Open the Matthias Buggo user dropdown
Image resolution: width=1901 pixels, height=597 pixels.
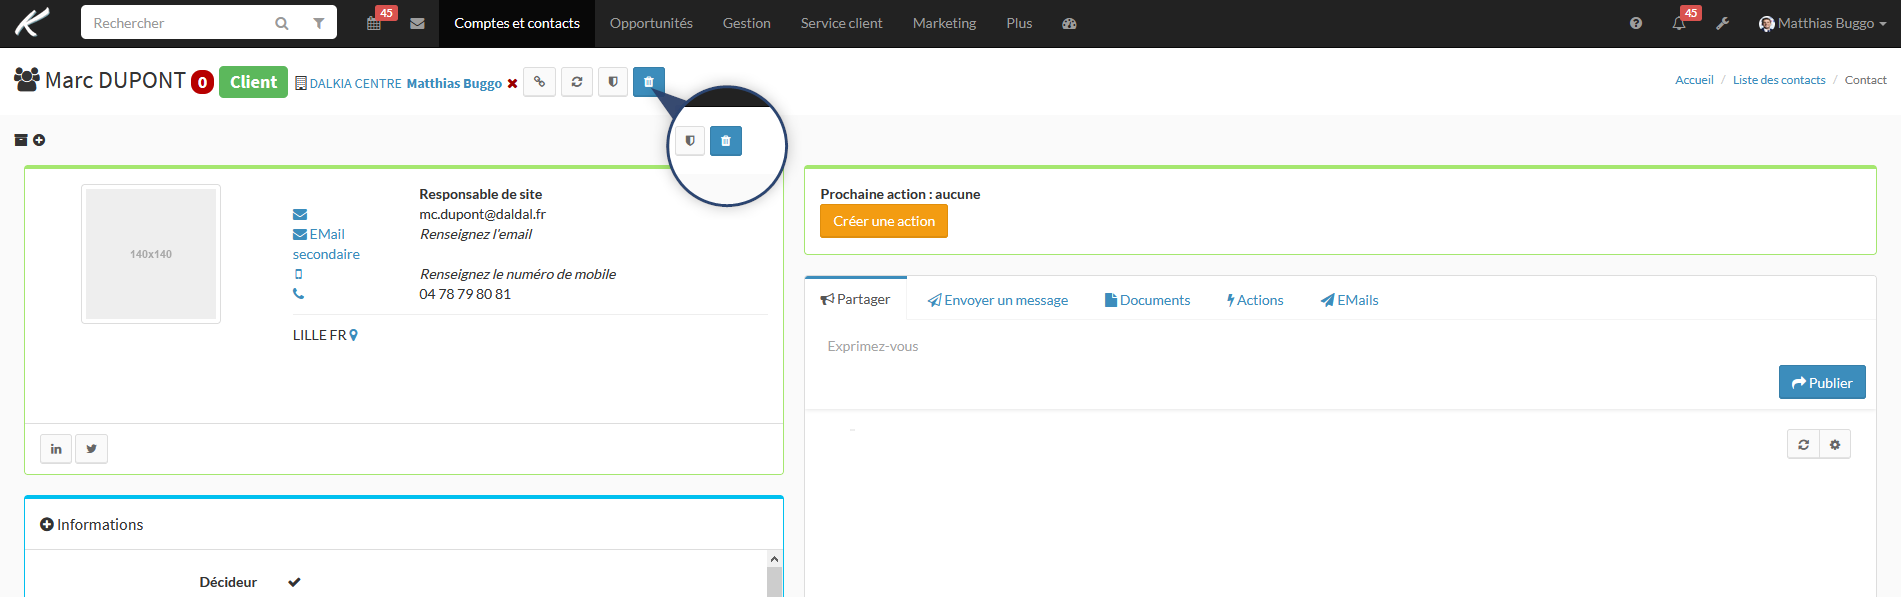(1822, 23)
